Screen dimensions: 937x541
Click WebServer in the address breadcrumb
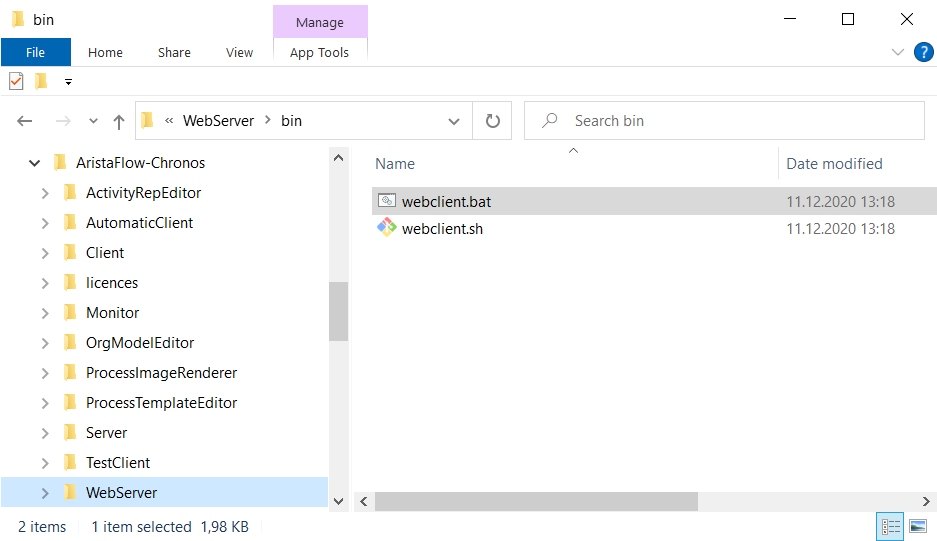click(218, 121)
